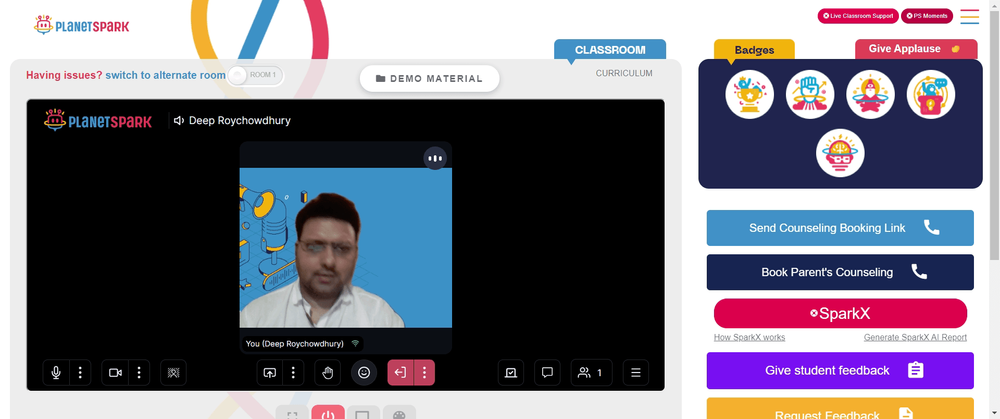Open the chat panel icon
1000x419 pixels.
tap(547, 372)
